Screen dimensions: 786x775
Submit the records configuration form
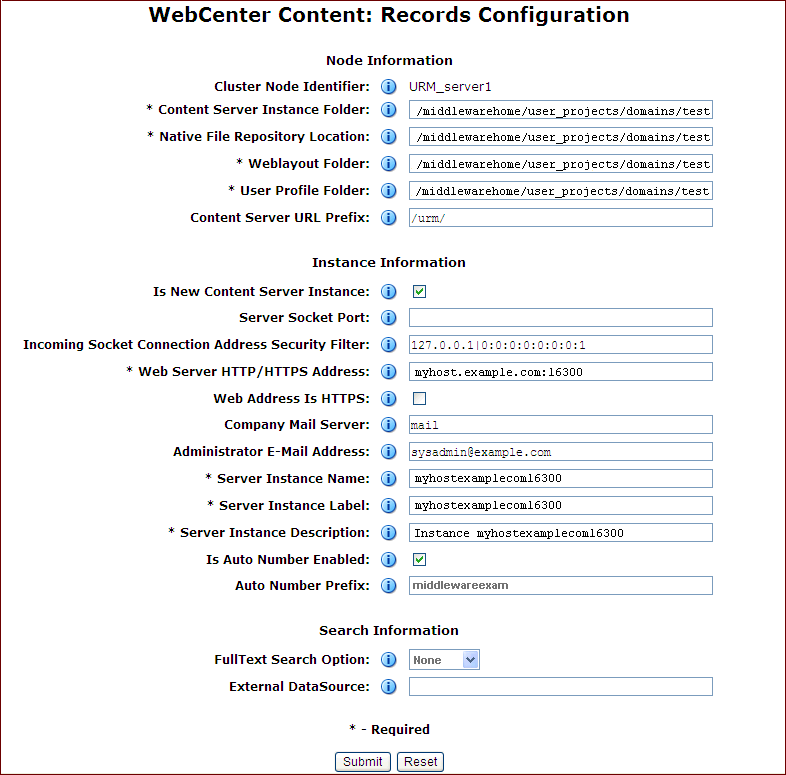[362, 762]
